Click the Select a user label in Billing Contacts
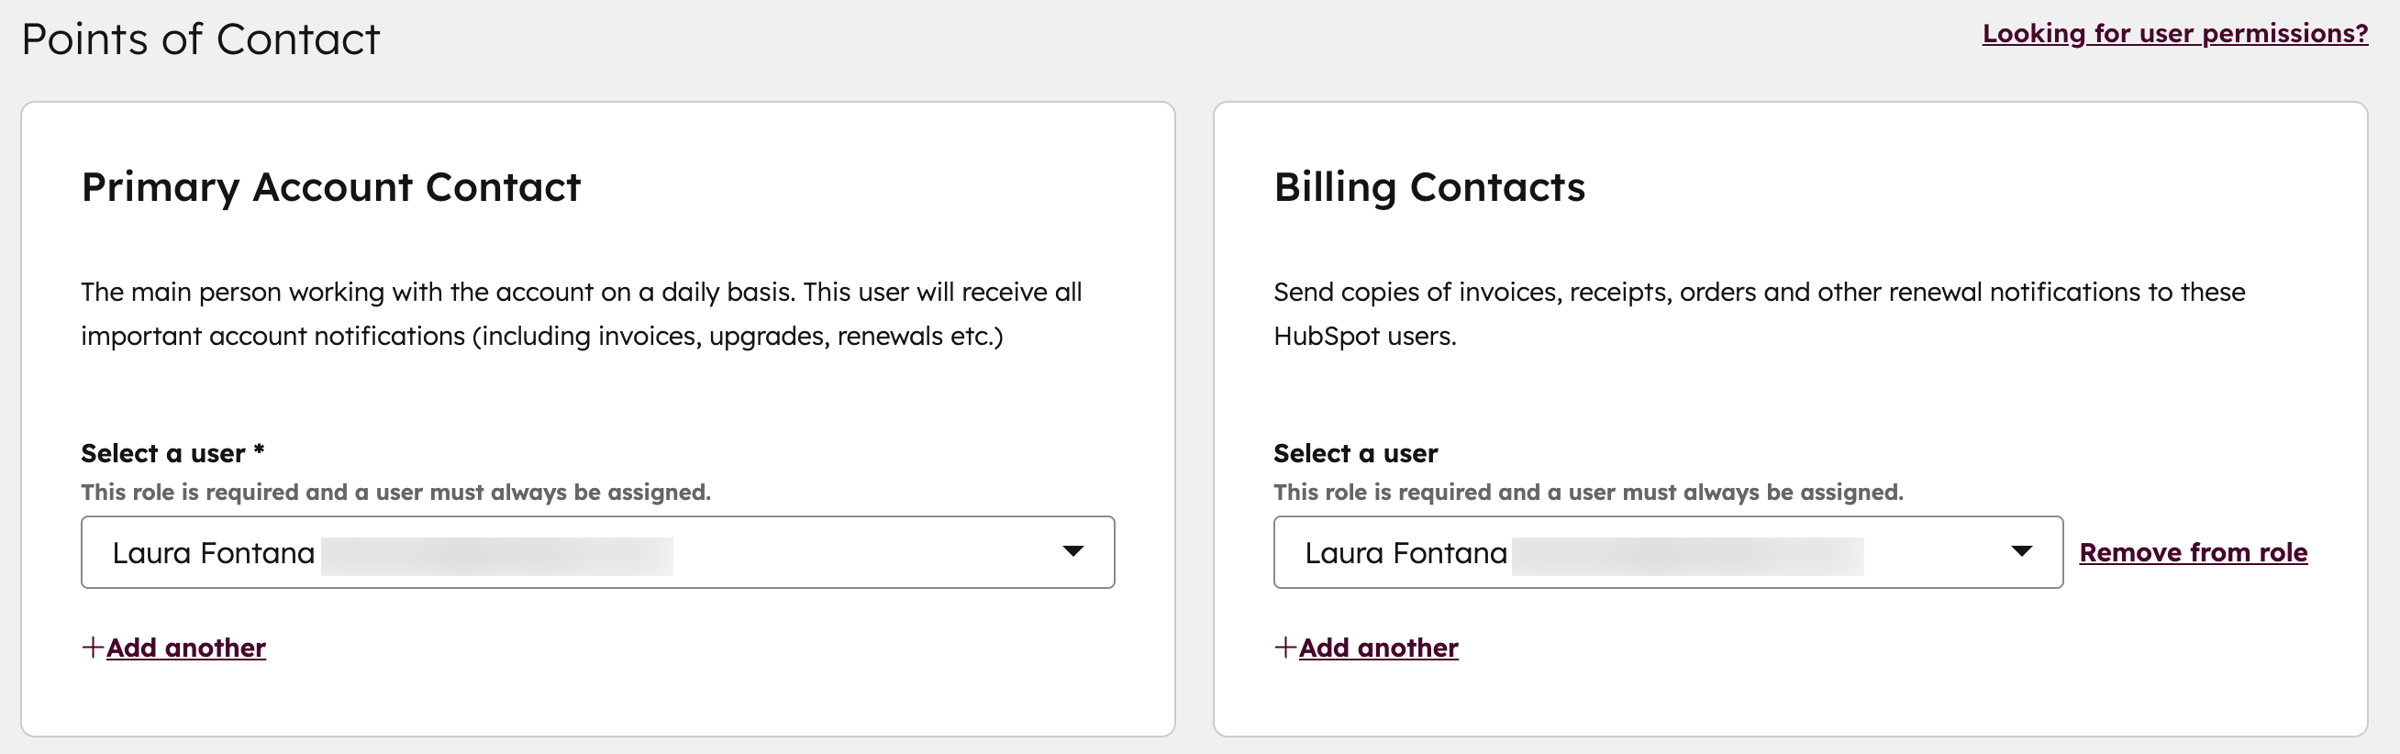 1355,453
